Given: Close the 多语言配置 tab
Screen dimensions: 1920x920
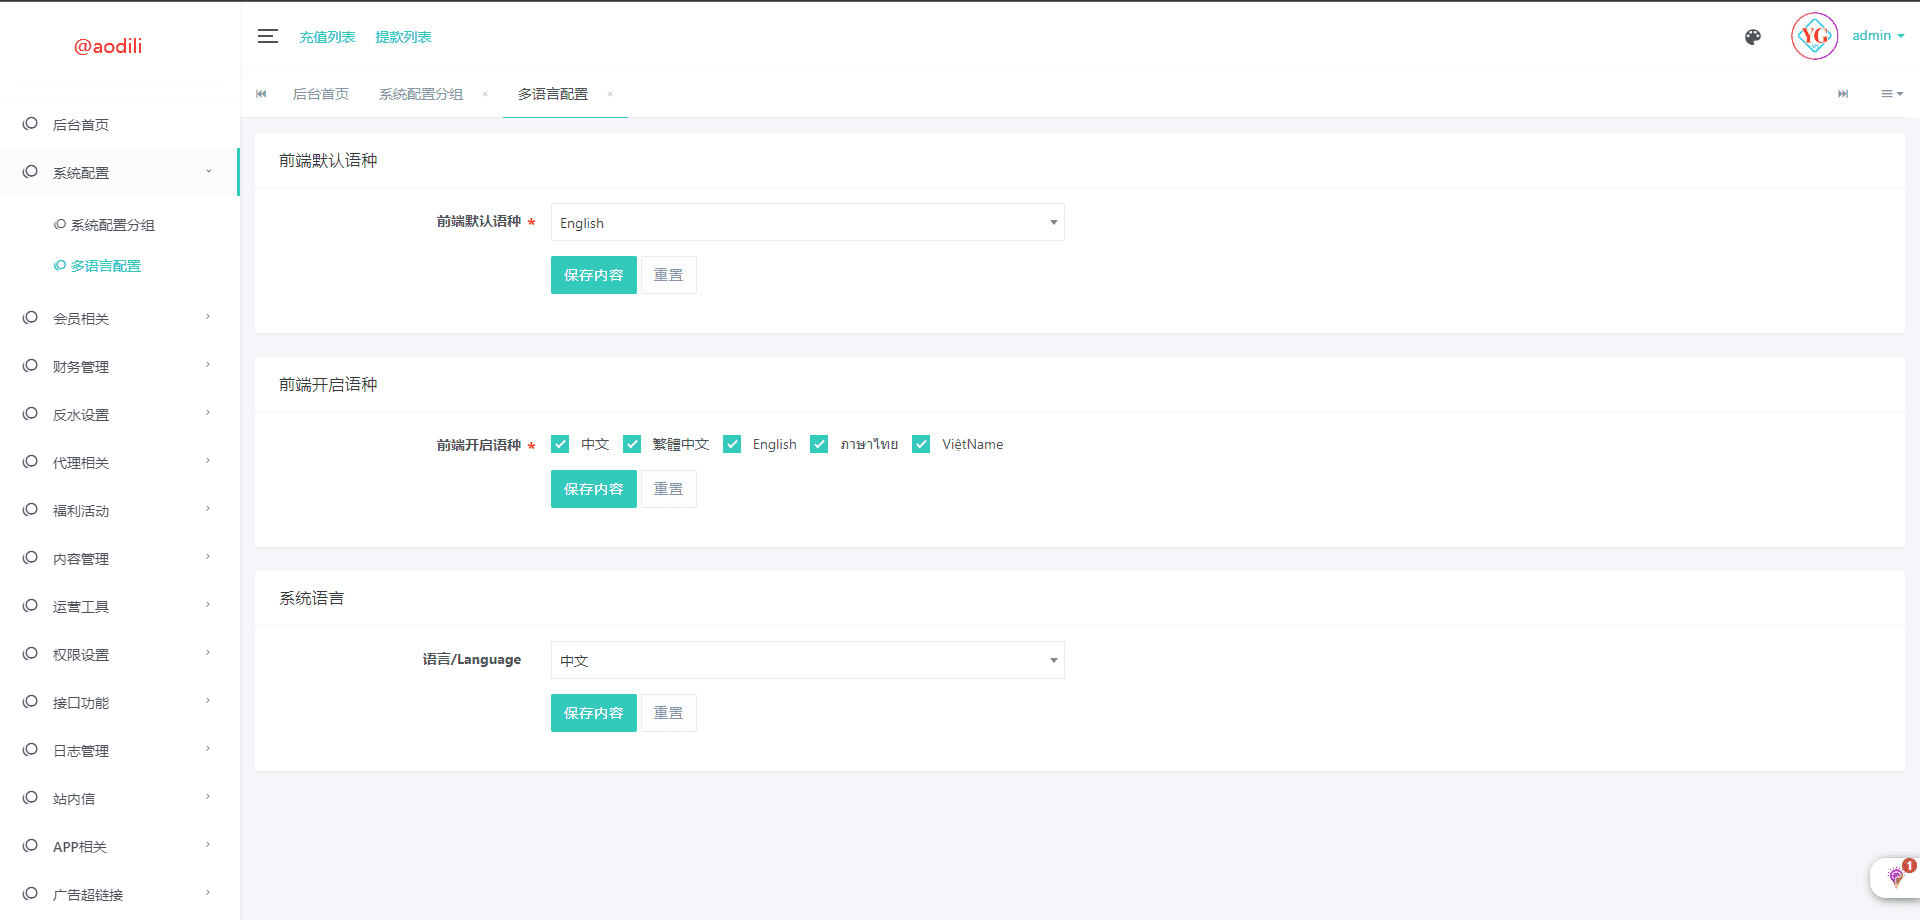Looking at the screenshot, I should click(610, 94).
